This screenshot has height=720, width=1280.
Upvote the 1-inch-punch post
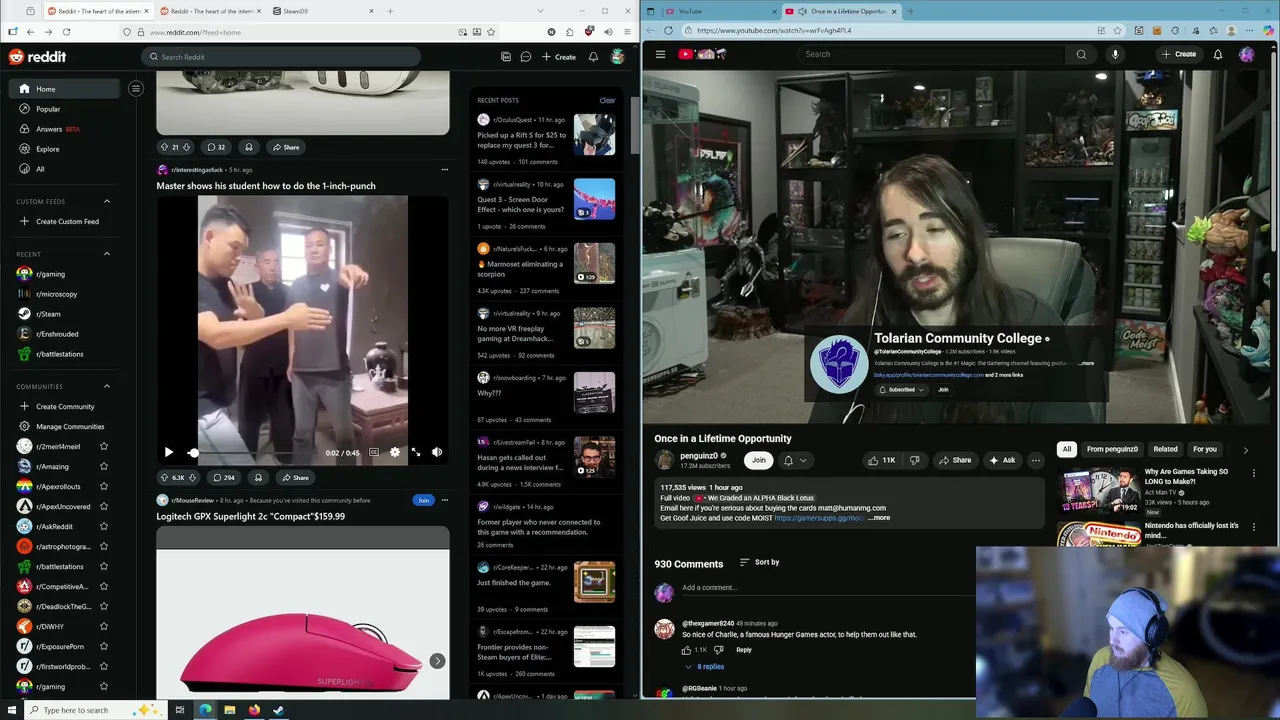pos(164,478)
